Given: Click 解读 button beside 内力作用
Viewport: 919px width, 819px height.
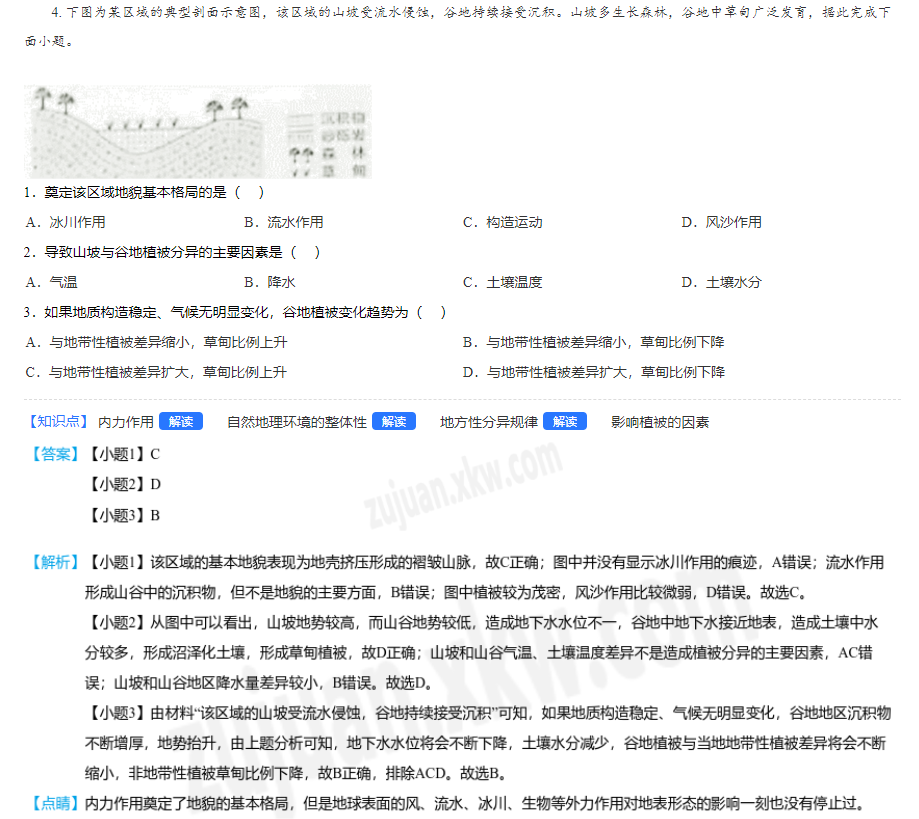Looking at the screenshot, I should 180,422.
